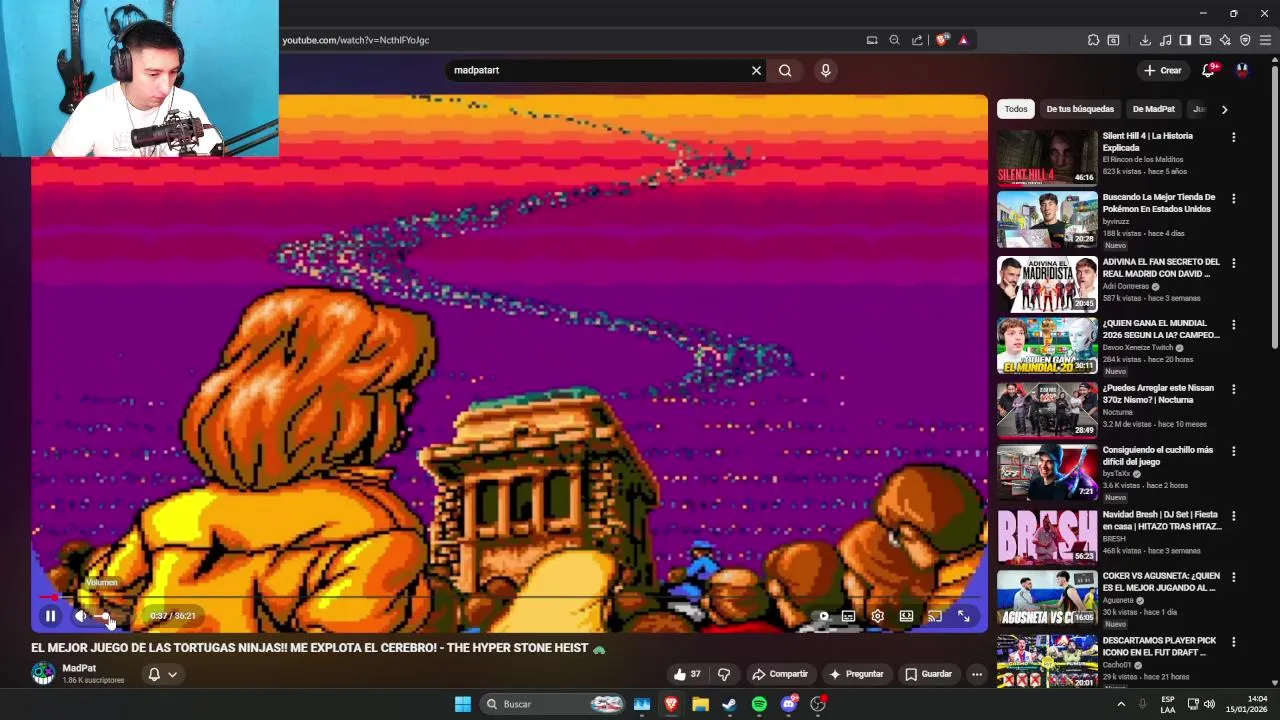The image size is (1280, 720).
Task: Select the Todos filter chip
Action: coord(1016,109)
